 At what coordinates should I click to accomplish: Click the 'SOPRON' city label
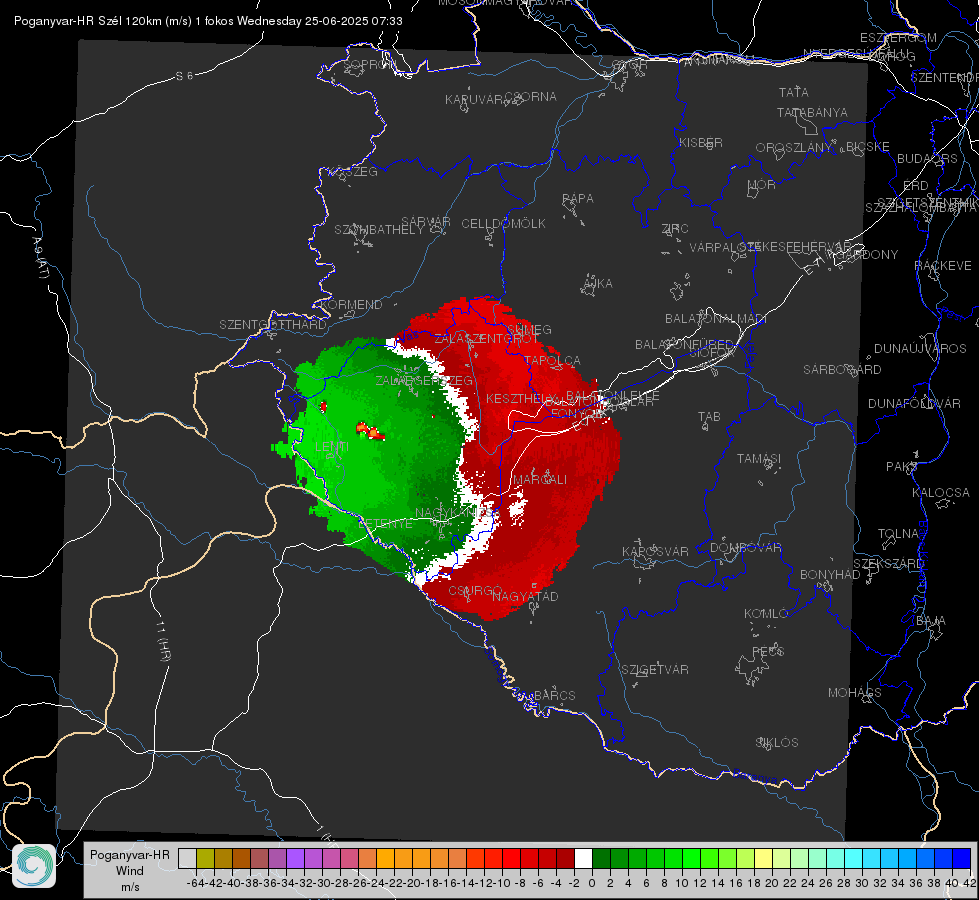pyautogui.click(x=369, y=64)
